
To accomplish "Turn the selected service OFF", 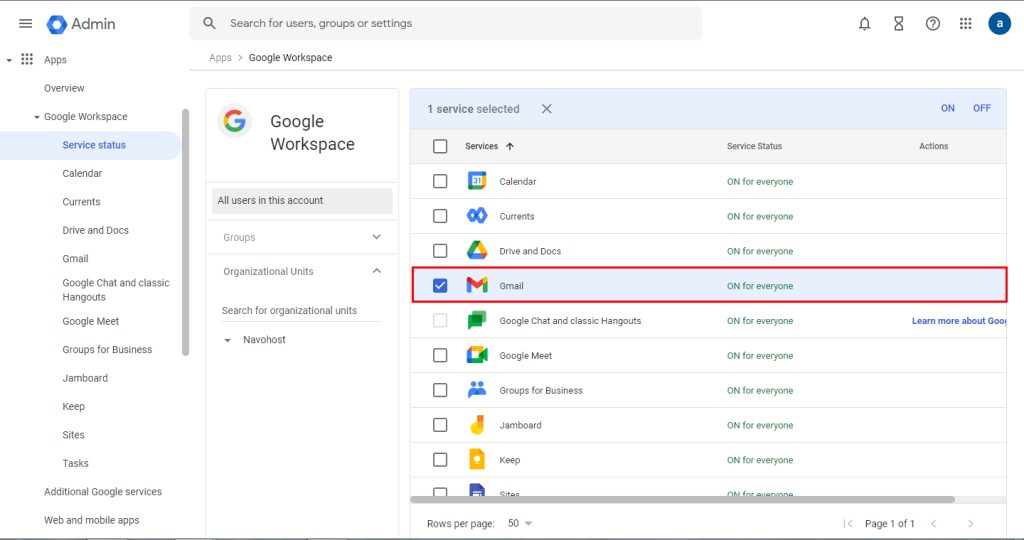I will (x=982, y=108).
